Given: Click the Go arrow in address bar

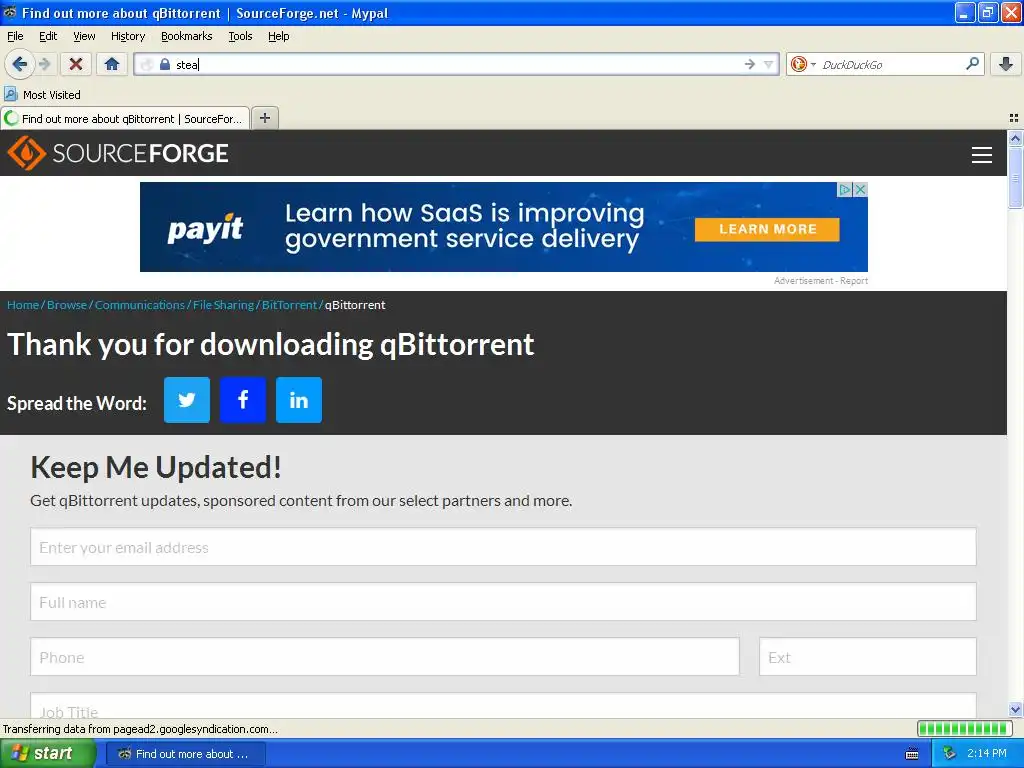Looking at the screenshot, I should pyautogui.click(x=750, y=64).
